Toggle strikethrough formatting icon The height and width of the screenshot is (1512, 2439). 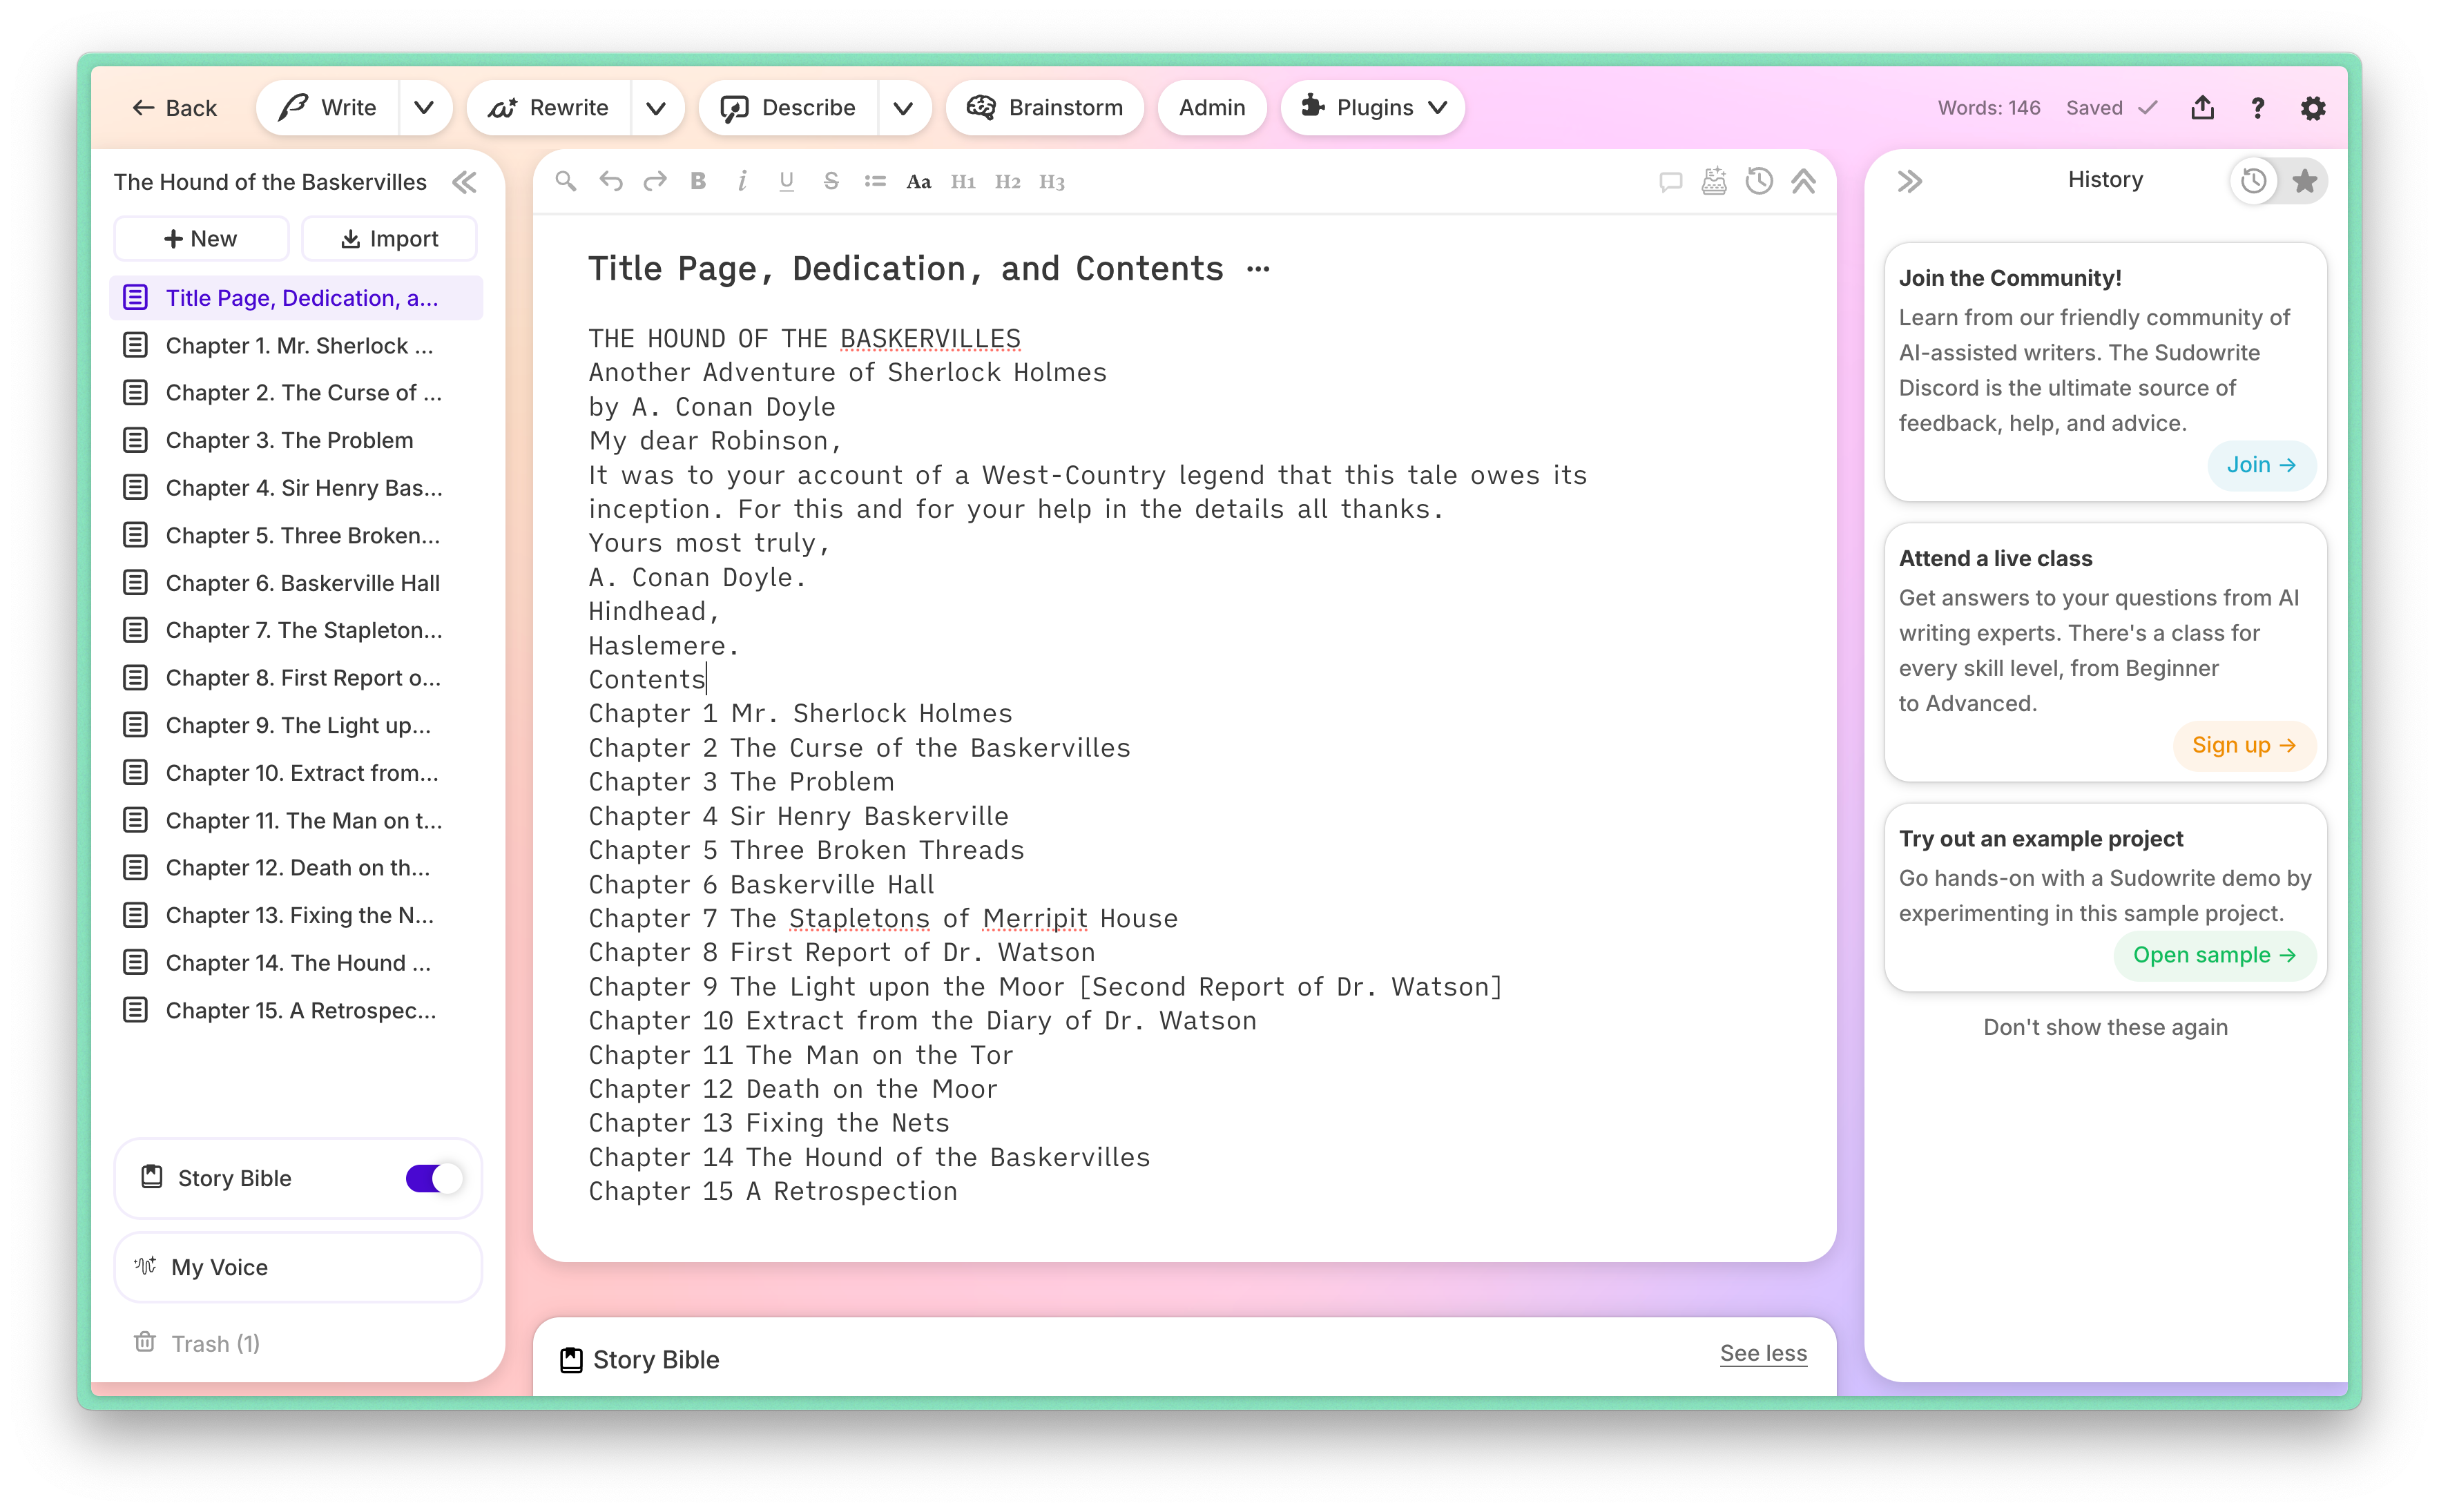point(830,181)
